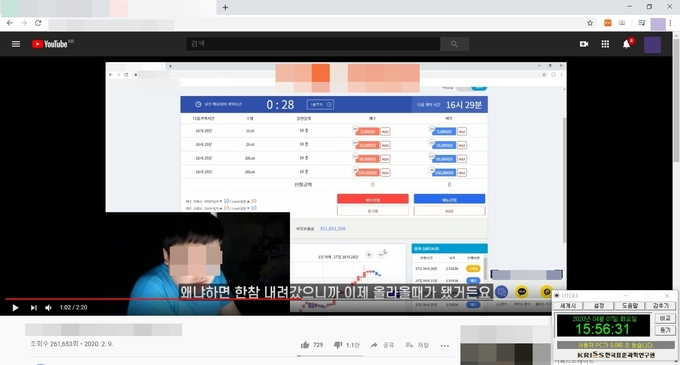Image resolution: width=680 pixels, height=365 pixels.
Task: Open the YouTube account avatar menu
Action: (x=652, y=45)
